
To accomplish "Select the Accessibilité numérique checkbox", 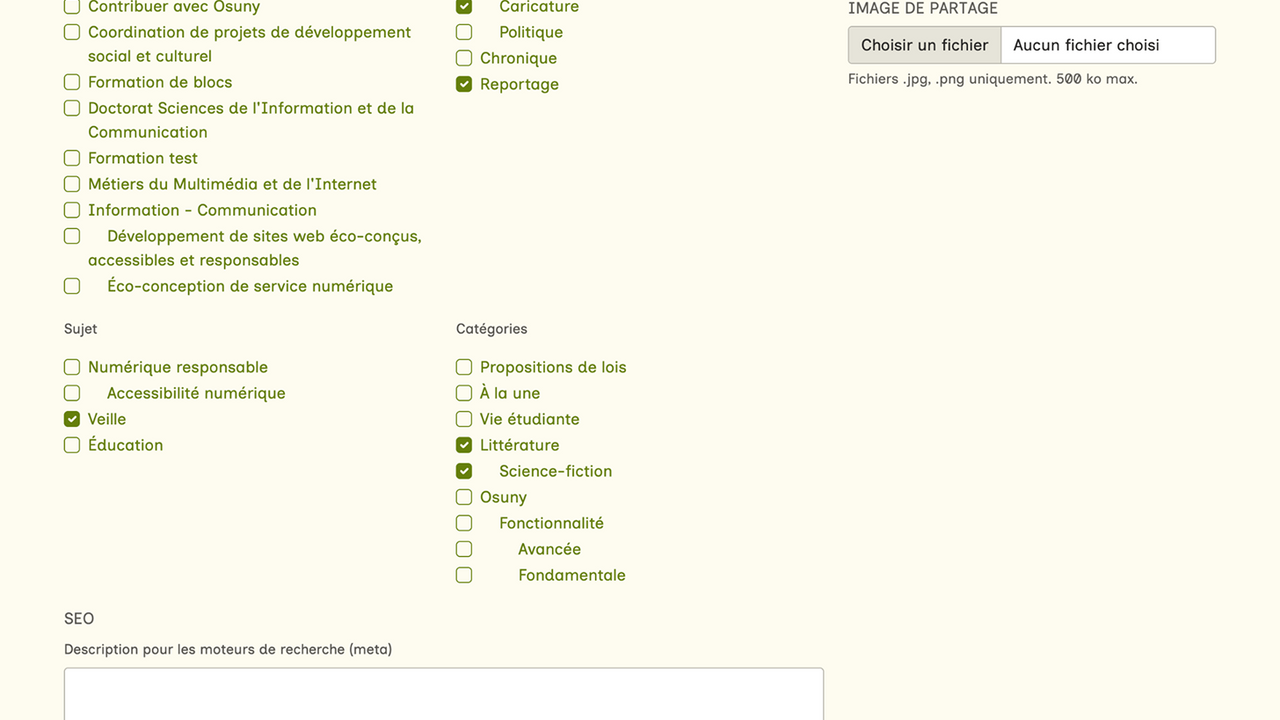I will pyautogui.click(x=72, y=393).
